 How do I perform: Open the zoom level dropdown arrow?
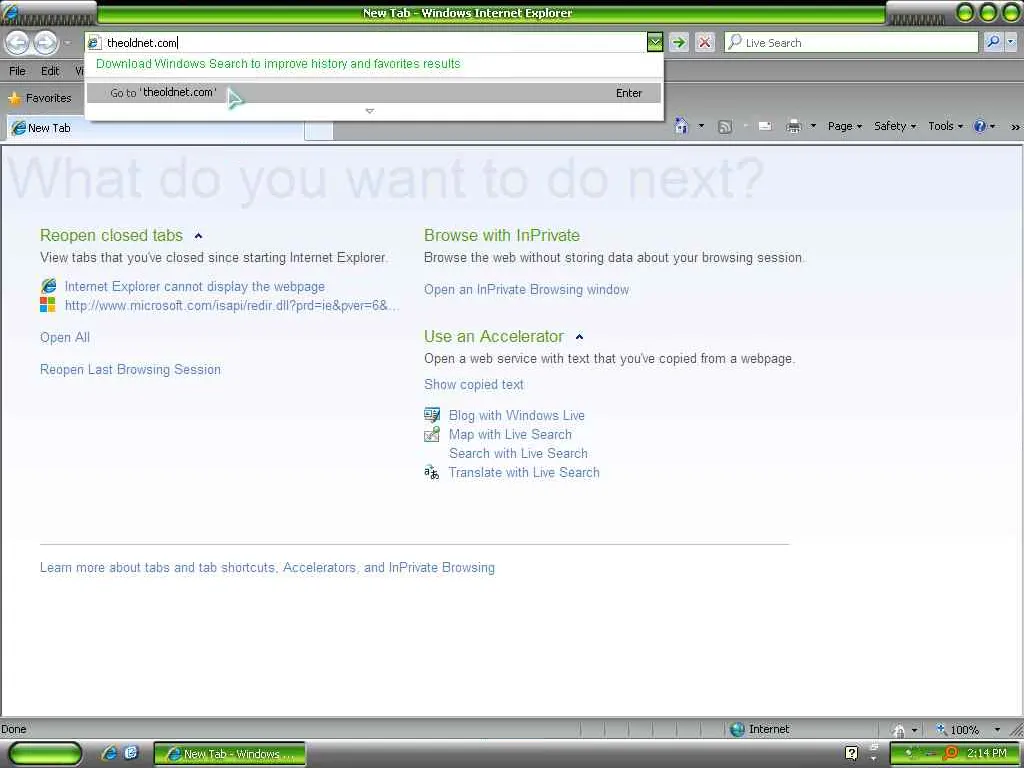pyautogui.click(x=997, y=729)
